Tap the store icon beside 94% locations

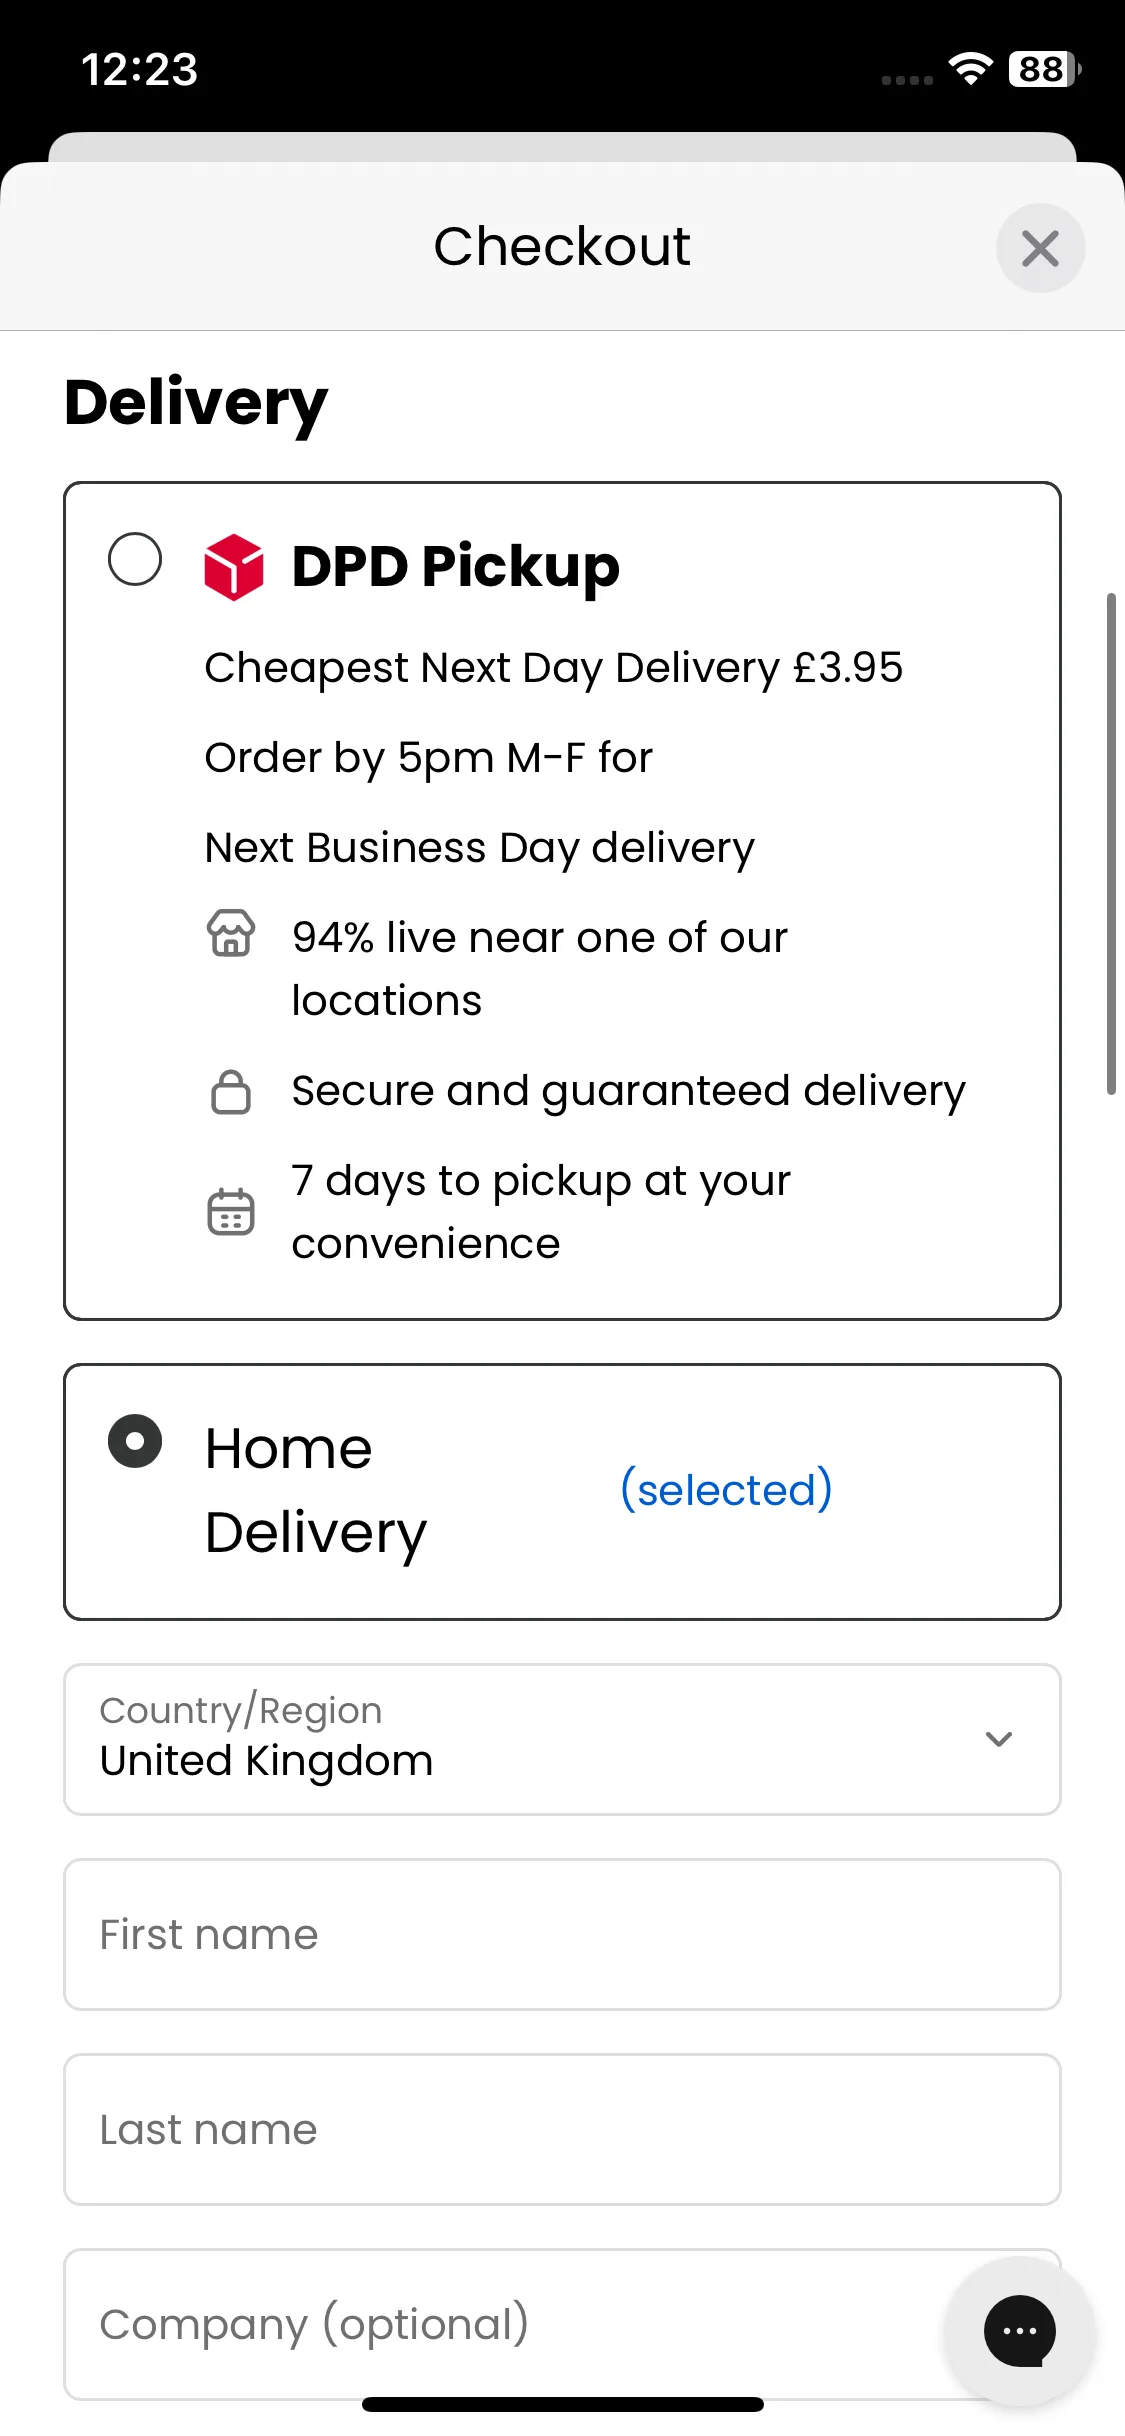(x=231, y=933)
